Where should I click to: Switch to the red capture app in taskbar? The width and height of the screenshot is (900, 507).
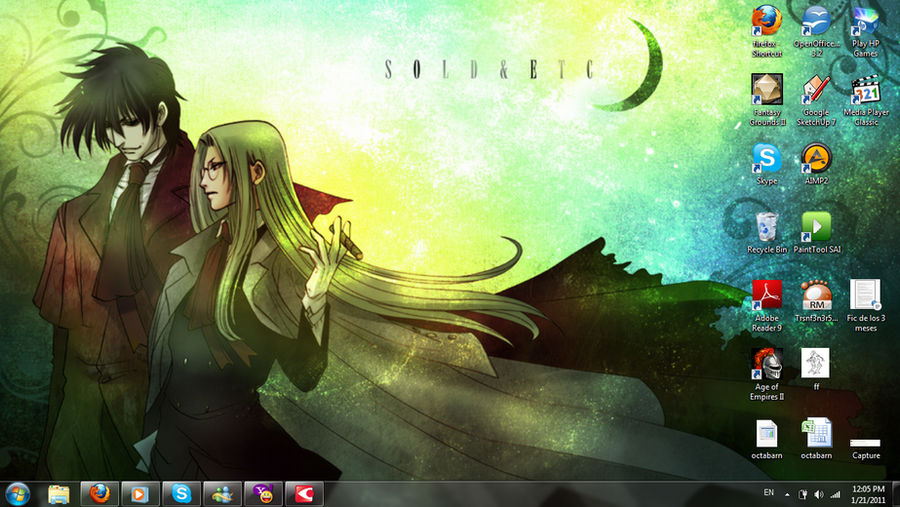coord(304,494)
